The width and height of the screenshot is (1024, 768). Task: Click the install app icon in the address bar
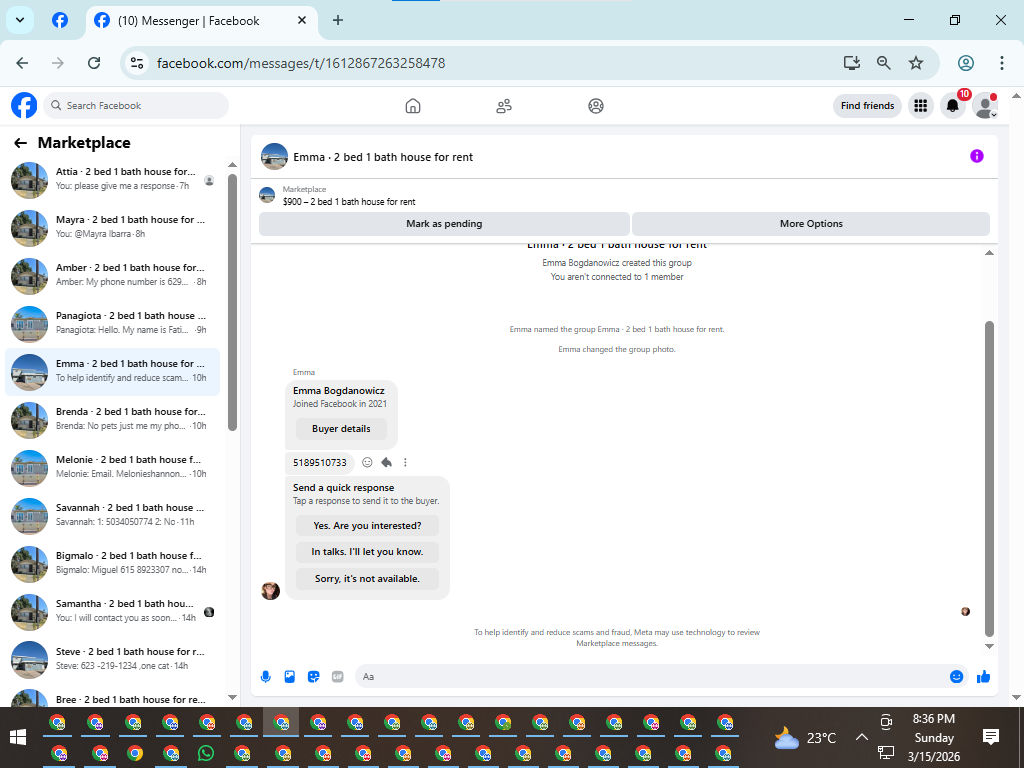tap(852, 63)
